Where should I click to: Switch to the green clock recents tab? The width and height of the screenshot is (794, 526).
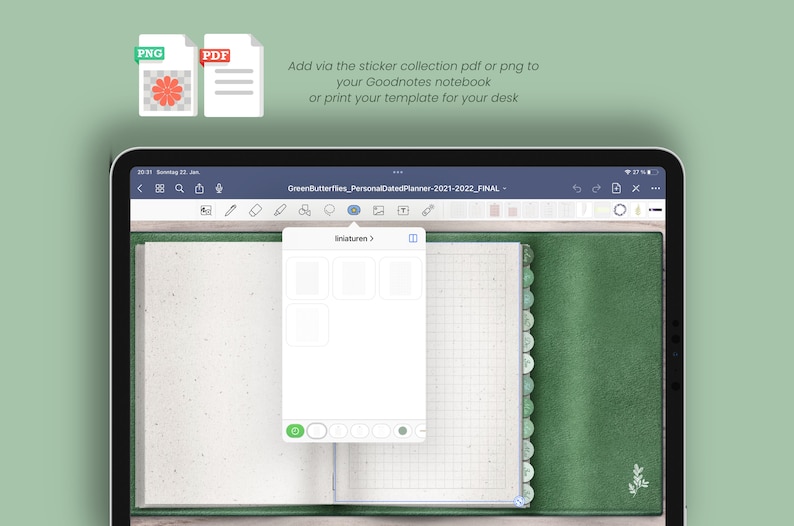pos(295,431)
